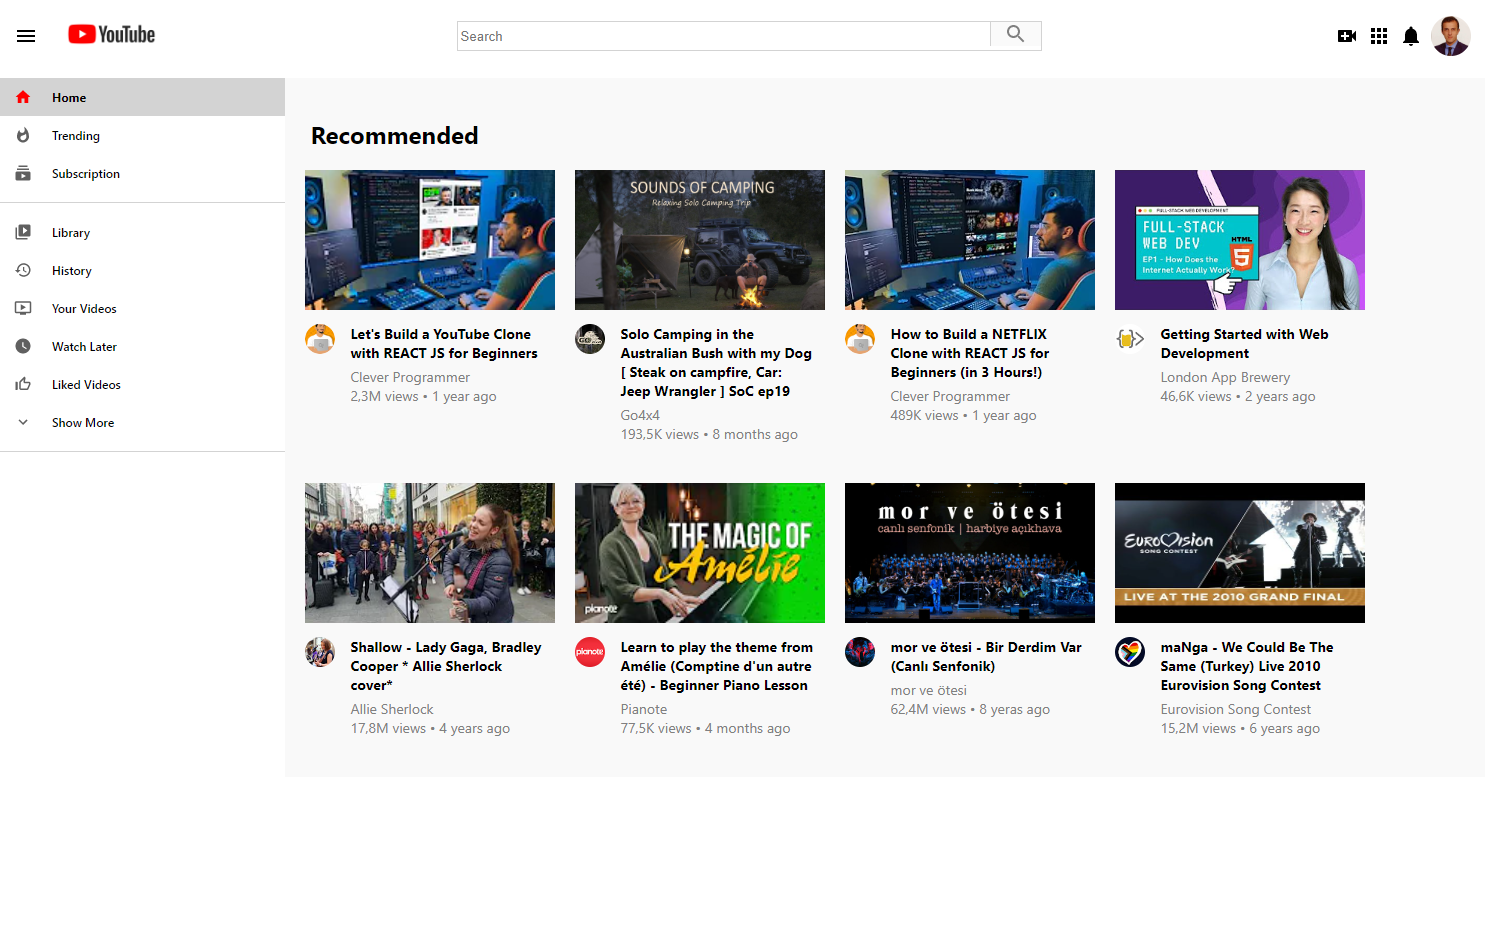This screenshot has height=931, width=1485.
Task: Focus the Search input field
Action: click(724, 36)
